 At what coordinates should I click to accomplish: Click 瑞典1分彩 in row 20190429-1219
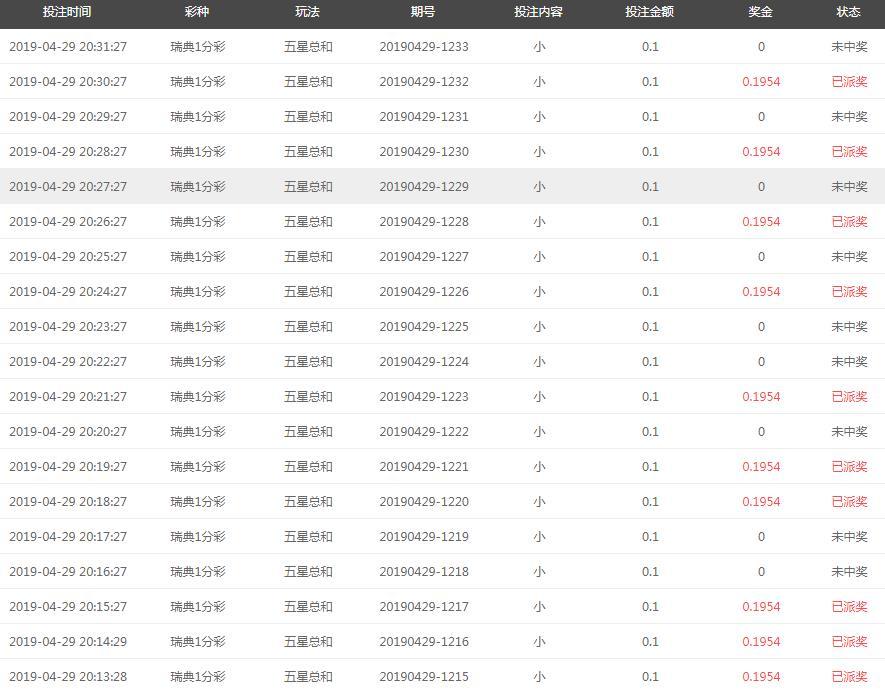coord(198,537)
